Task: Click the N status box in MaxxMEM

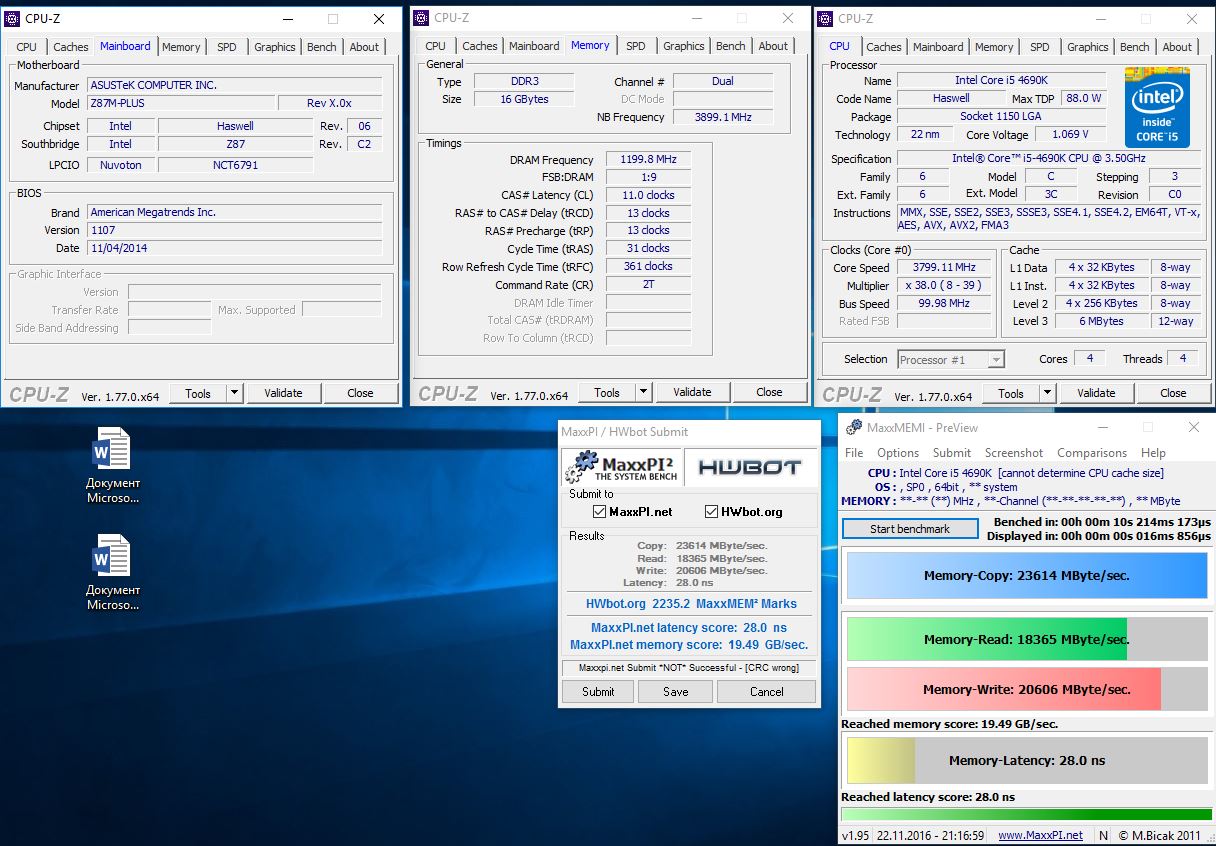Action: click(x=1103, y=835)
